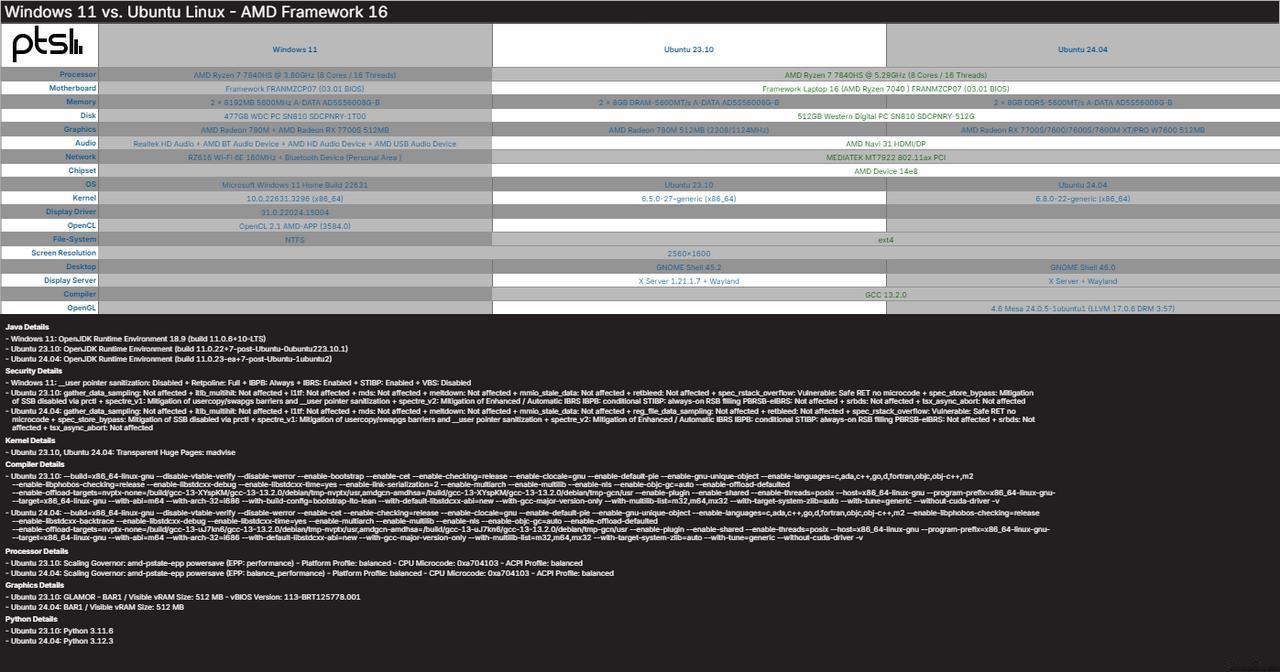
Task: Click the Compiler row label
Action: point(80,294)
